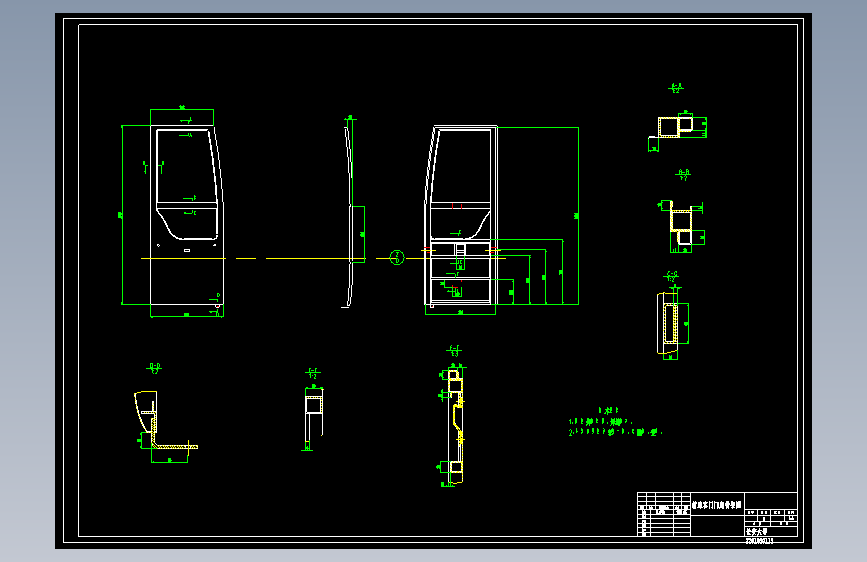Select the tall vertical section view with three tubes
This screenshot has width=867, height=562.
(455, 425)
